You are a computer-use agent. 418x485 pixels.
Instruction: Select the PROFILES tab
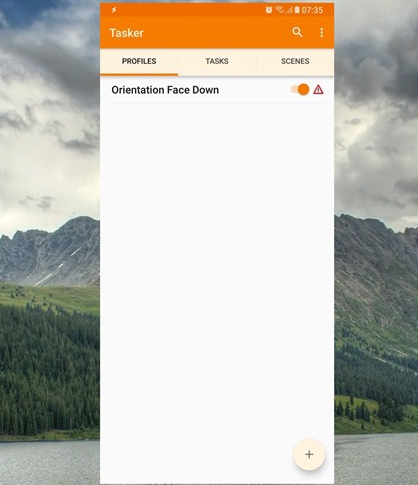pyautogui.click(x=139, y=61)
